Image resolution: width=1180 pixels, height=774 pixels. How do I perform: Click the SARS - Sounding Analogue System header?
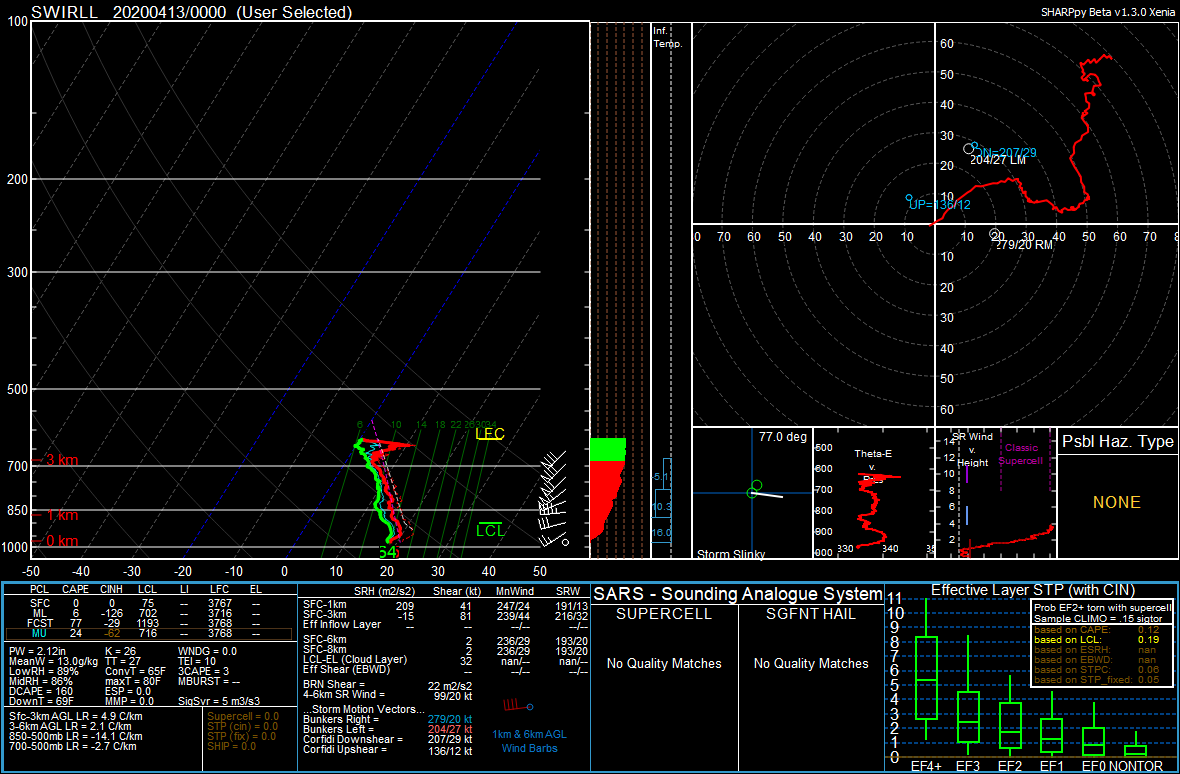point(738,593)
